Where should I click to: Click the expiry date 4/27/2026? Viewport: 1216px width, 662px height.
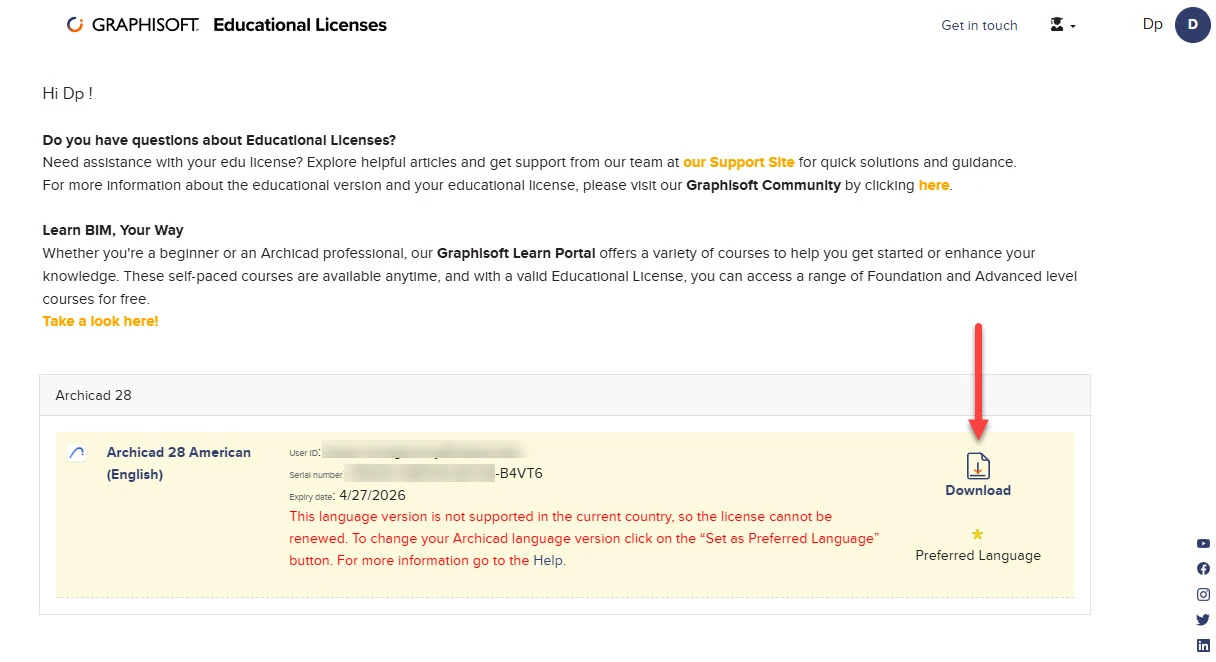point(373,495)
